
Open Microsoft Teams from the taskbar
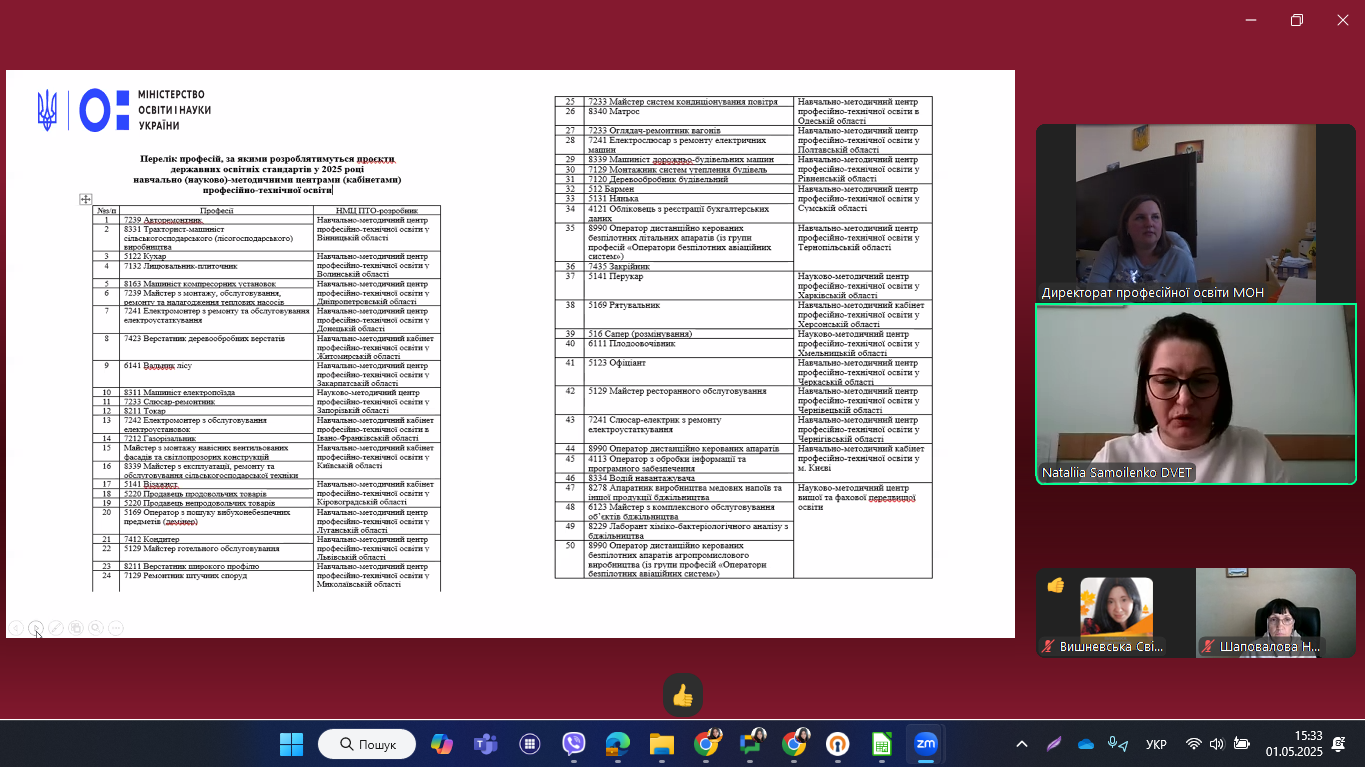486,744
